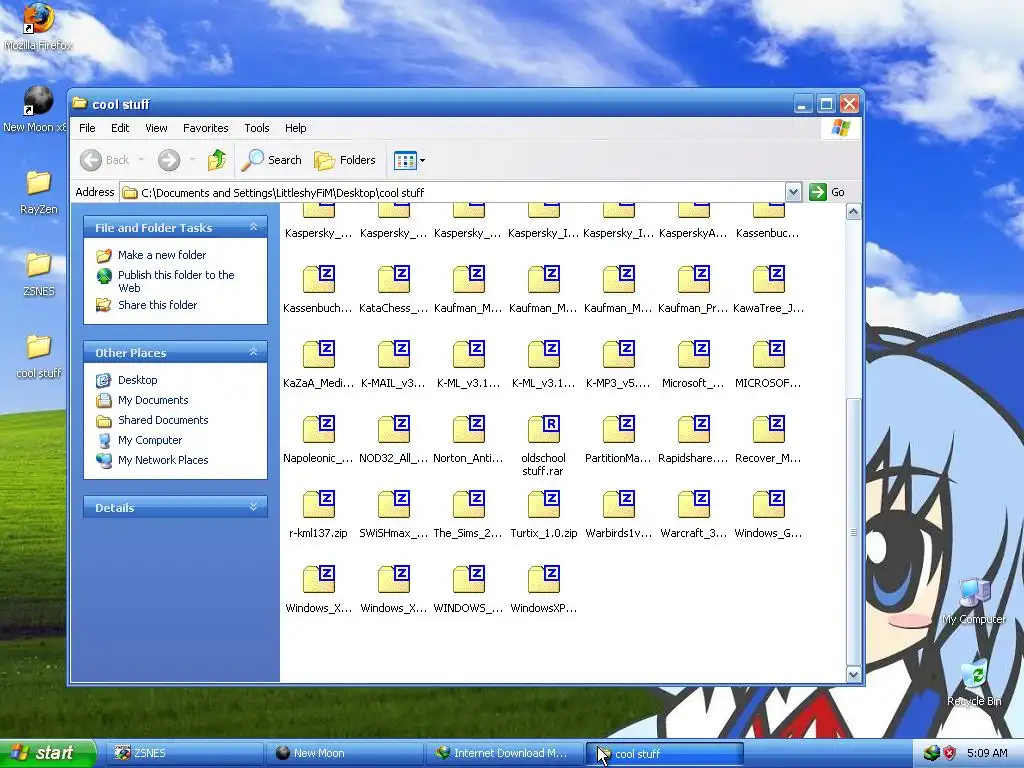
Task: Click Share this folder
Action: click(x=147, y=305)
